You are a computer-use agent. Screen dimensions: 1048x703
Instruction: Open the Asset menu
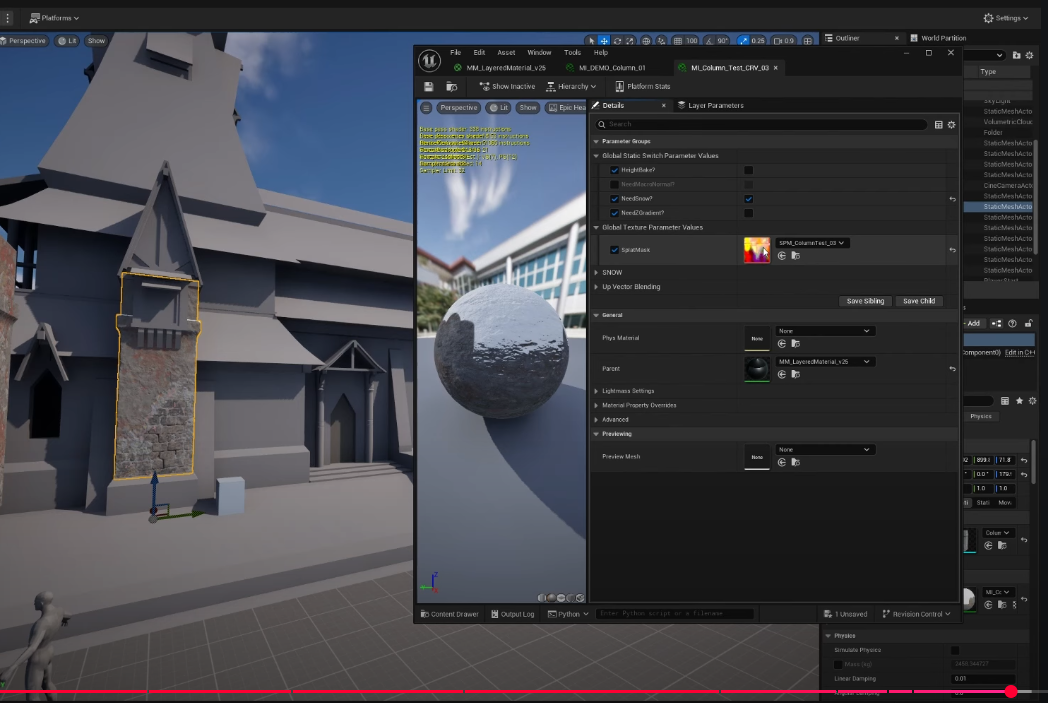pyautogui.click(x=506, y=52)
